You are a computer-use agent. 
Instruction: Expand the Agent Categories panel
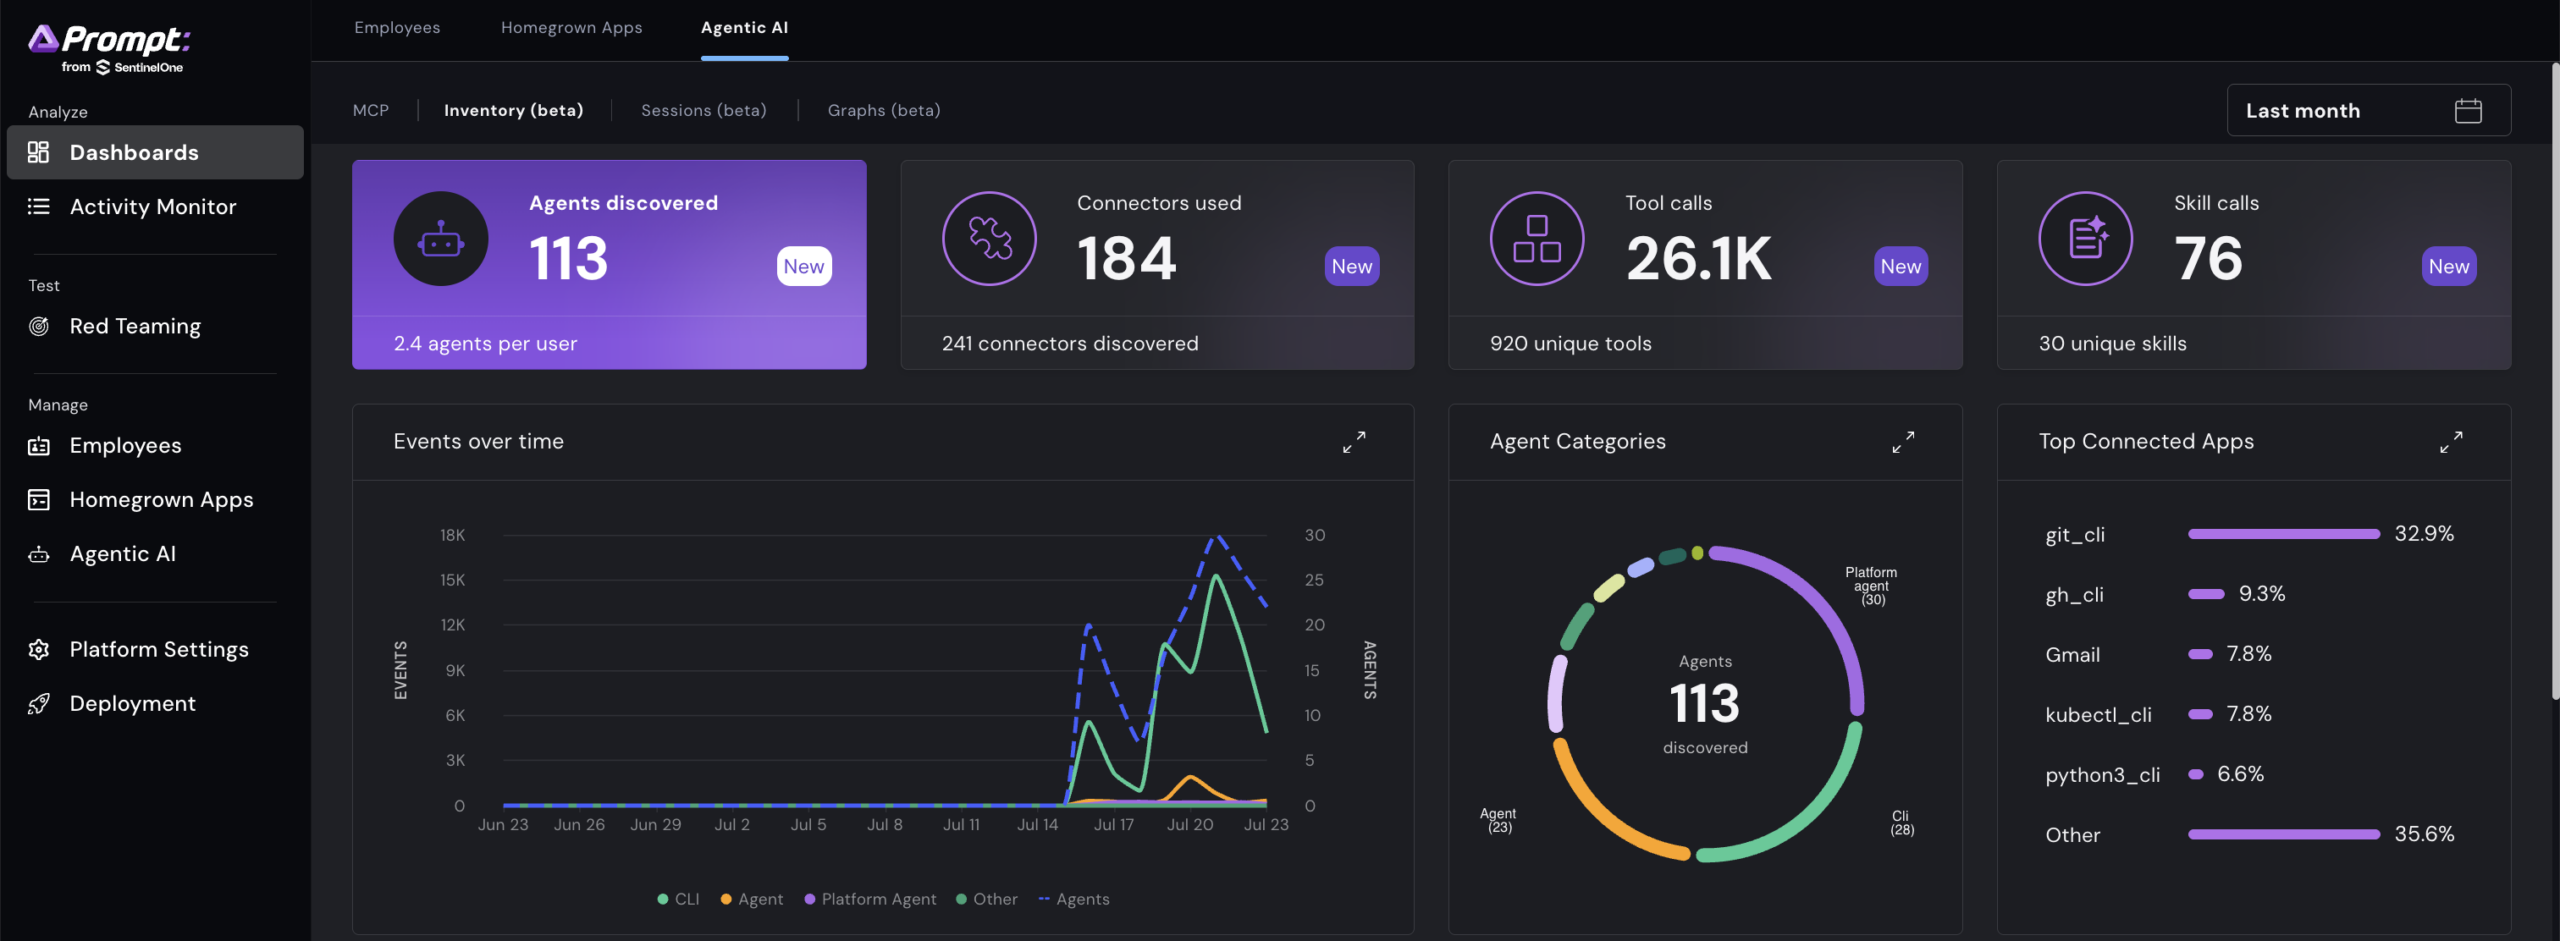1903,442
